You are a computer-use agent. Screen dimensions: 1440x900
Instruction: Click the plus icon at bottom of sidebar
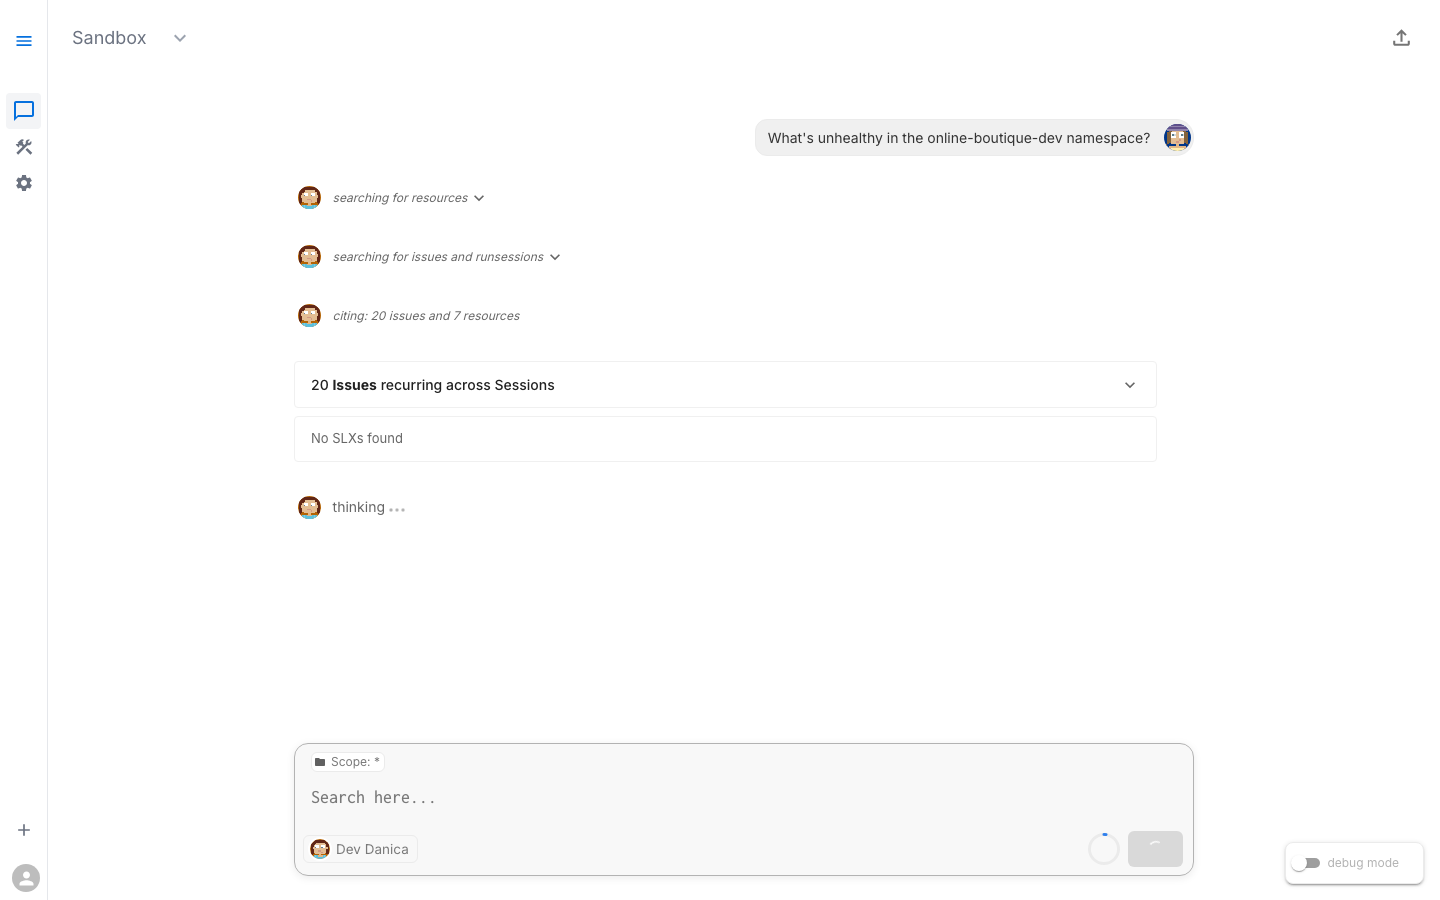tap(24, 829)
